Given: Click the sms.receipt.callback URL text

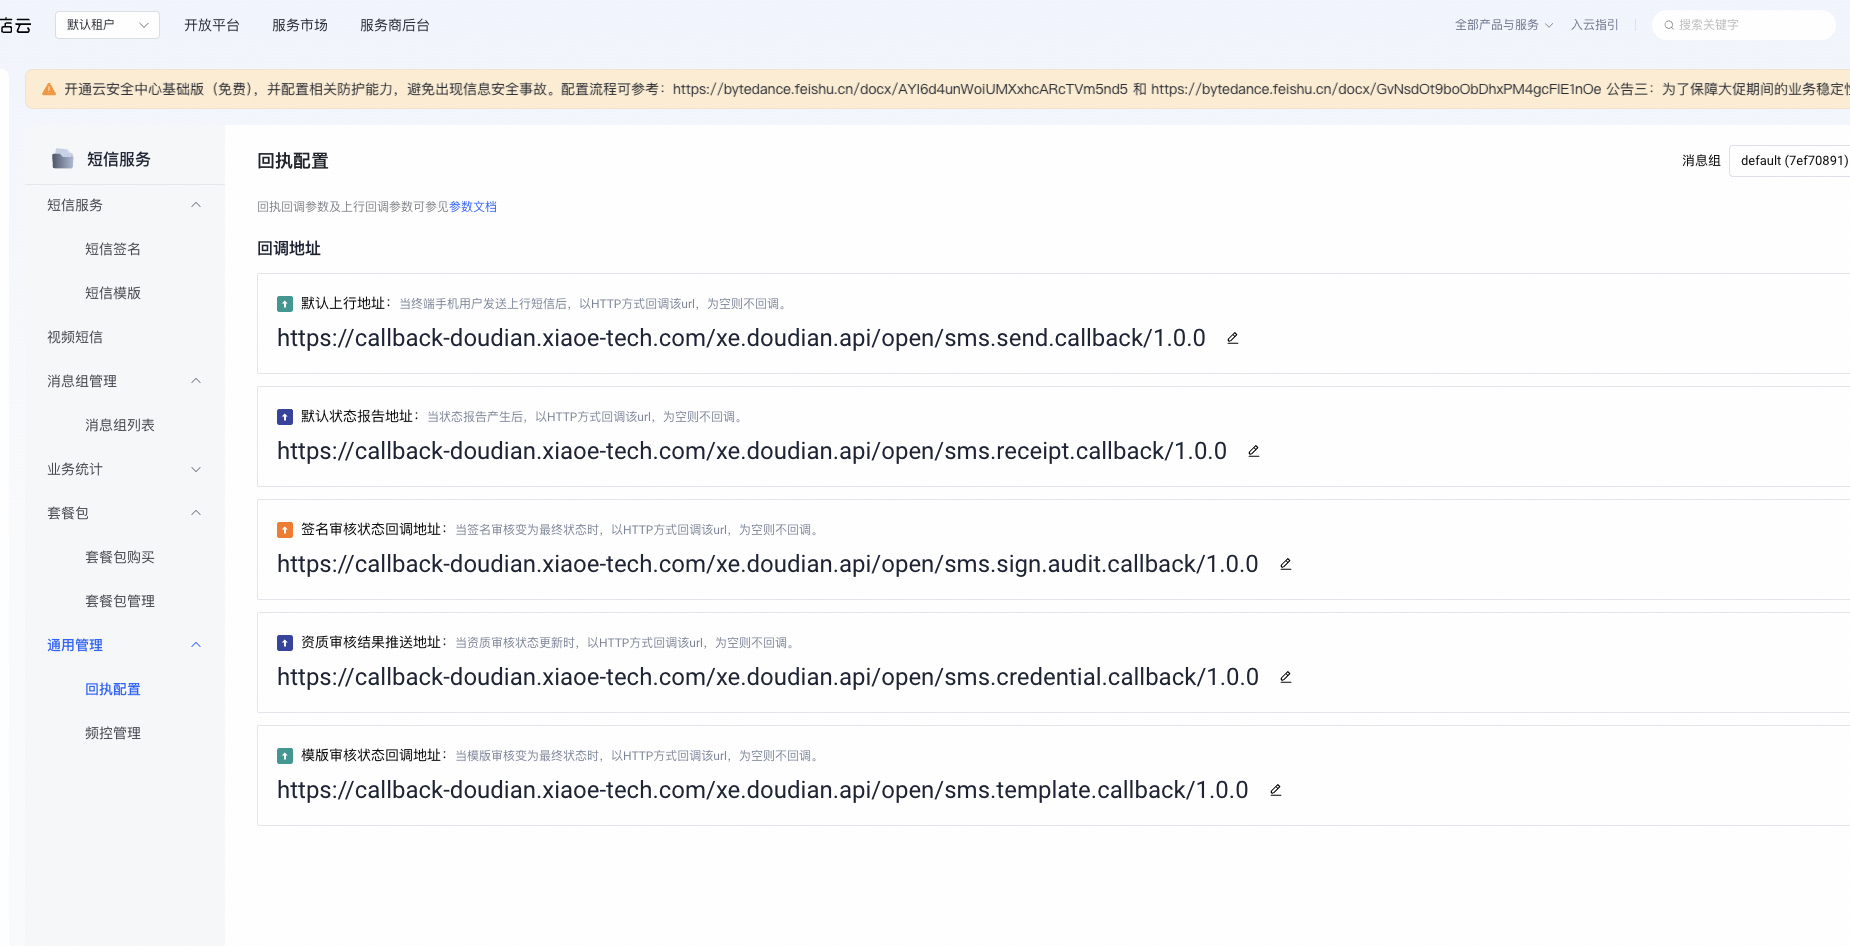Looking at the screenshot, I should click(752, 451).
